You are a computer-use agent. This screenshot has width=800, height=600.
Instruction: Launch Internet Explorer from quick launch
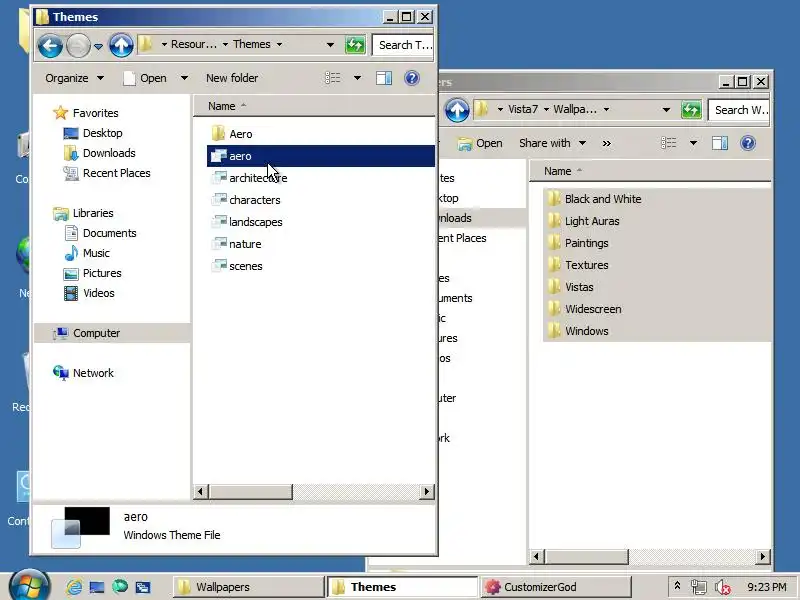point(74,587)
